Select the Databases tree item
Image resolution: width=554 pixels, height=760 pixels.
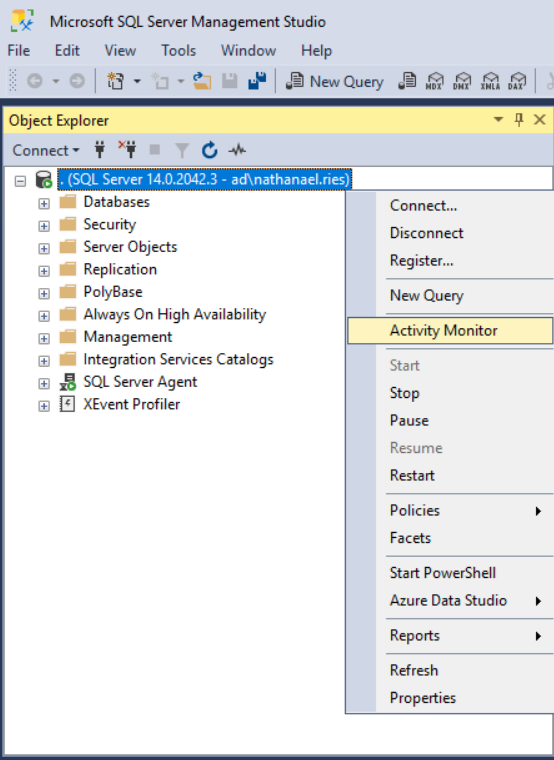(116, 202)
